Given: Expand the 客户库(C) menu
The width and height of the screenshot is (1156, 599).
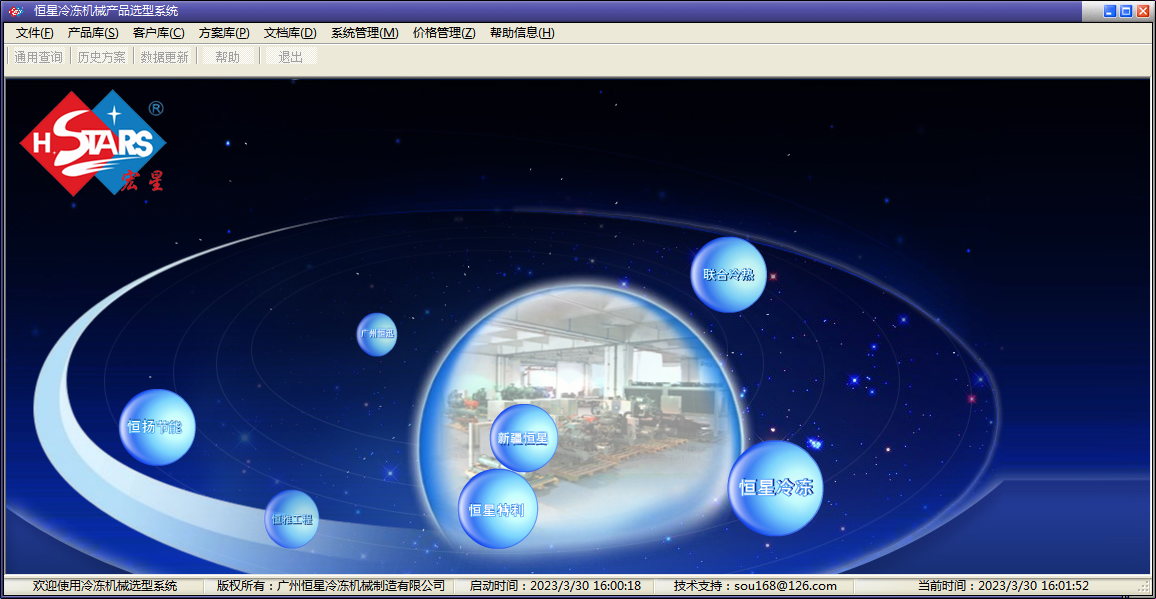Looking at the screenshot, I should point(158,33).
